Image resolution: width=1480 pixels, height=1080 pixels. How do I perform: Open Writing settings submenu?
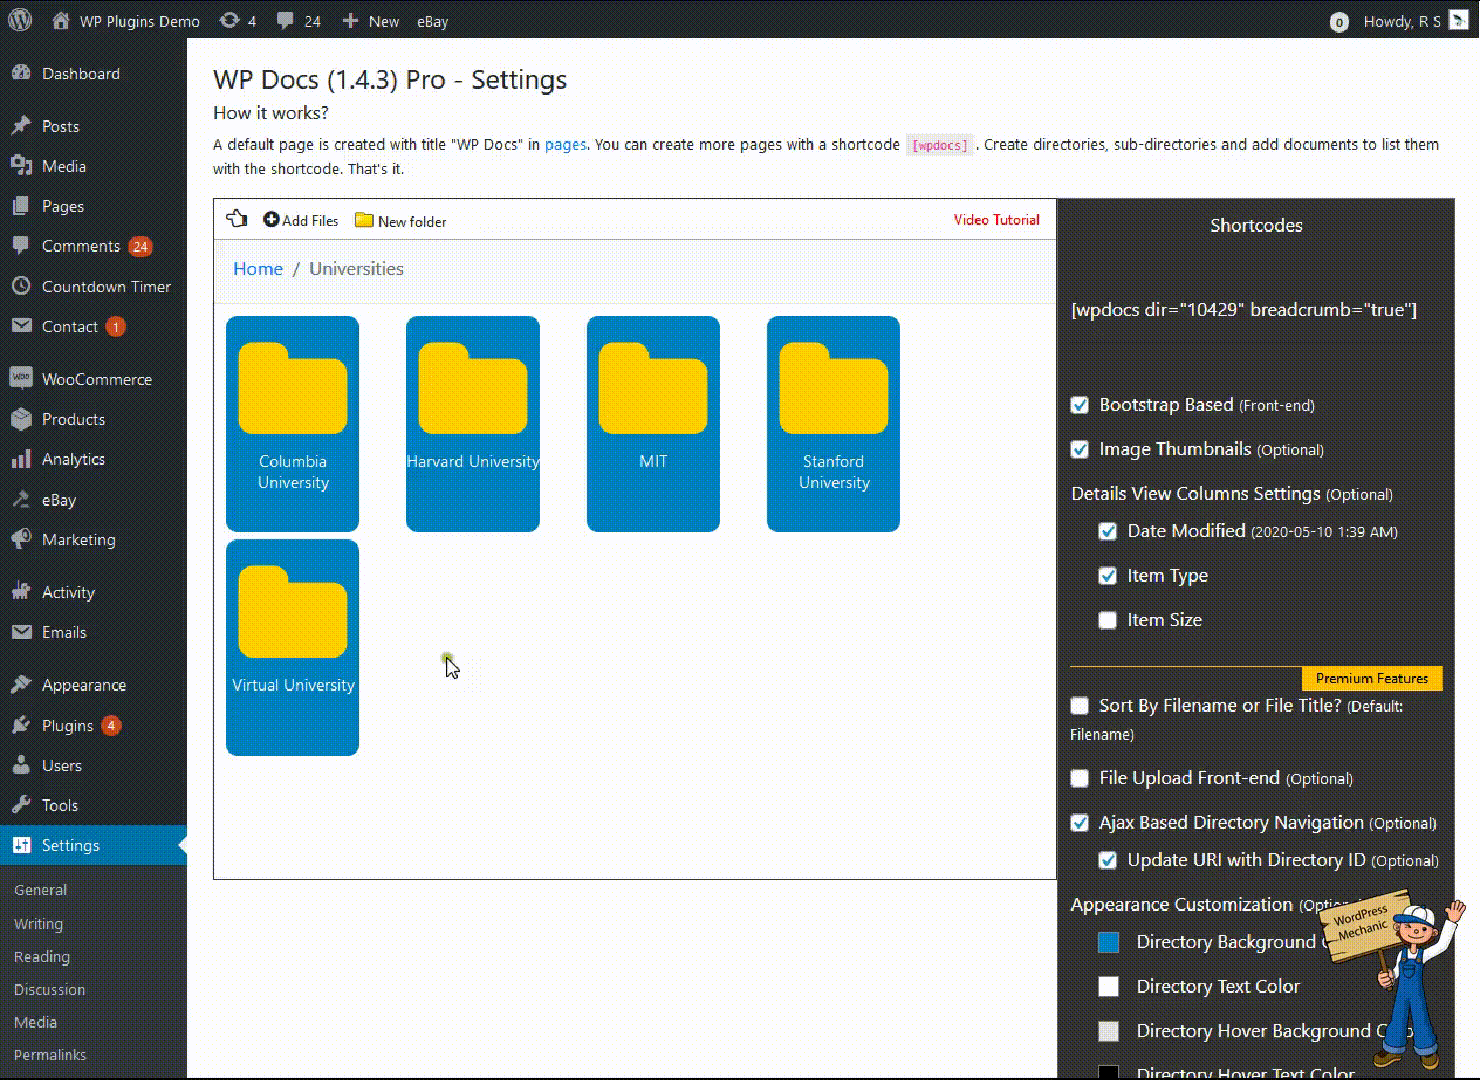click(x=39, y=924)
